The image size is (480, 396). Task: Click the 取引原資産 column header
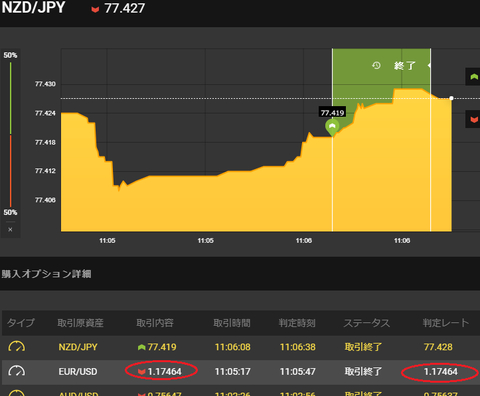(x=80, y=323)
